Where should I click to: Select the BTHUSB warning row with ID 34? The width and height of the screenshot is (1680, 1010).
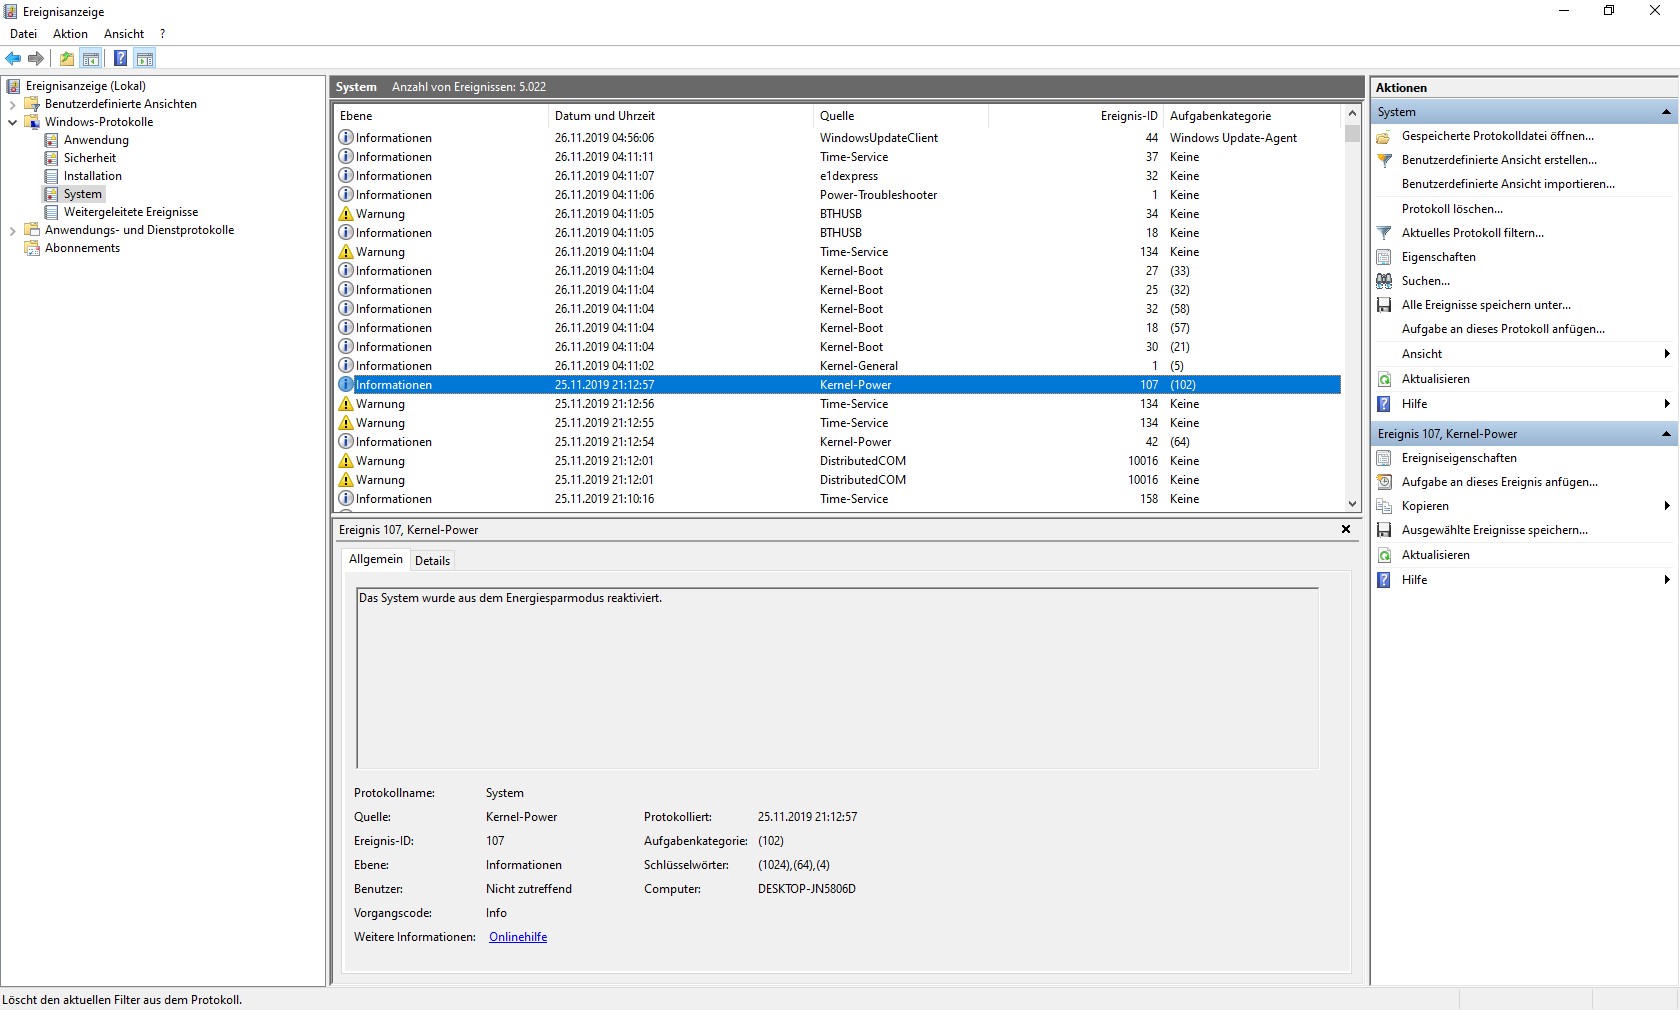839,214
